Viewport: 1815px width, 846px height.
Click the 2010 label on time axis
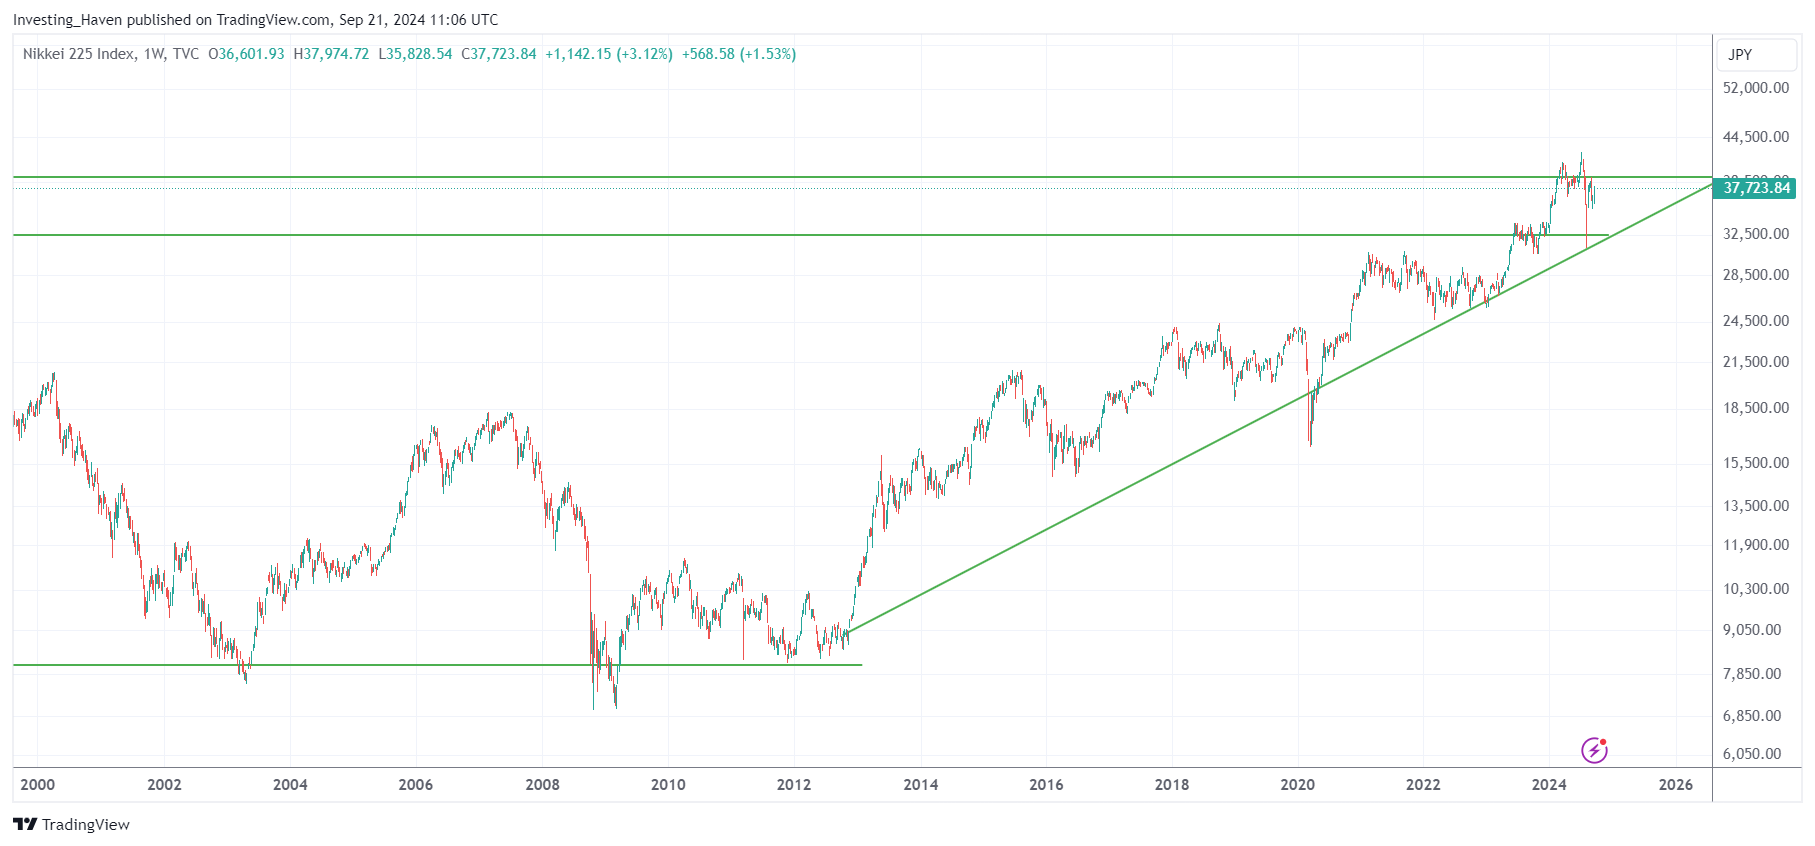[668, 785]
